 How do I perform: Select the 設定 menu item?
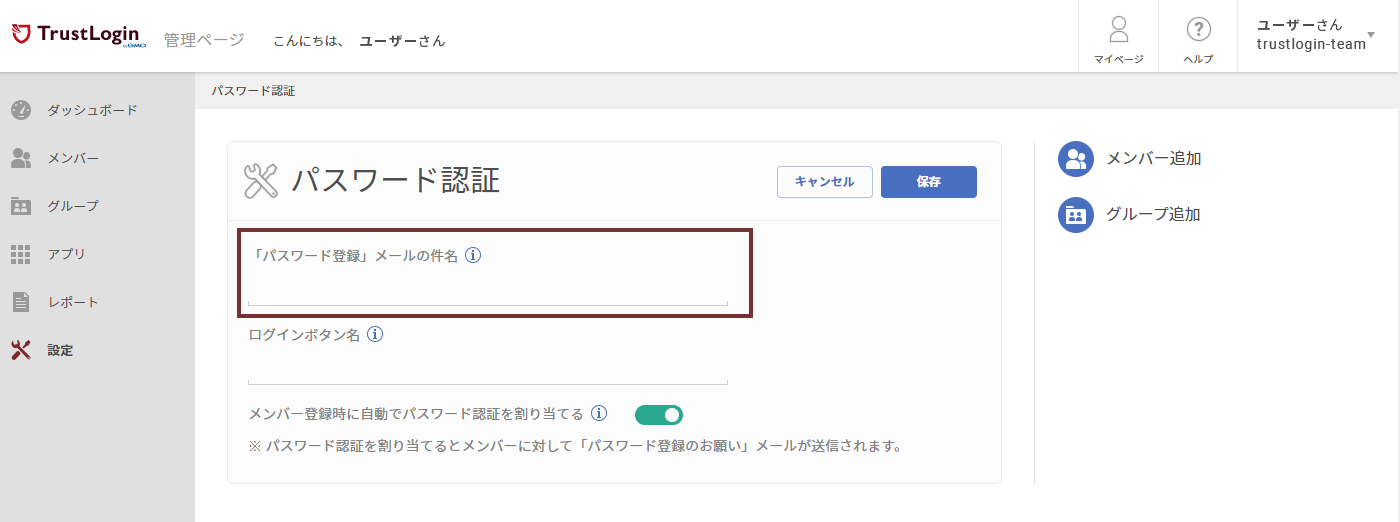tap(60, 350)
